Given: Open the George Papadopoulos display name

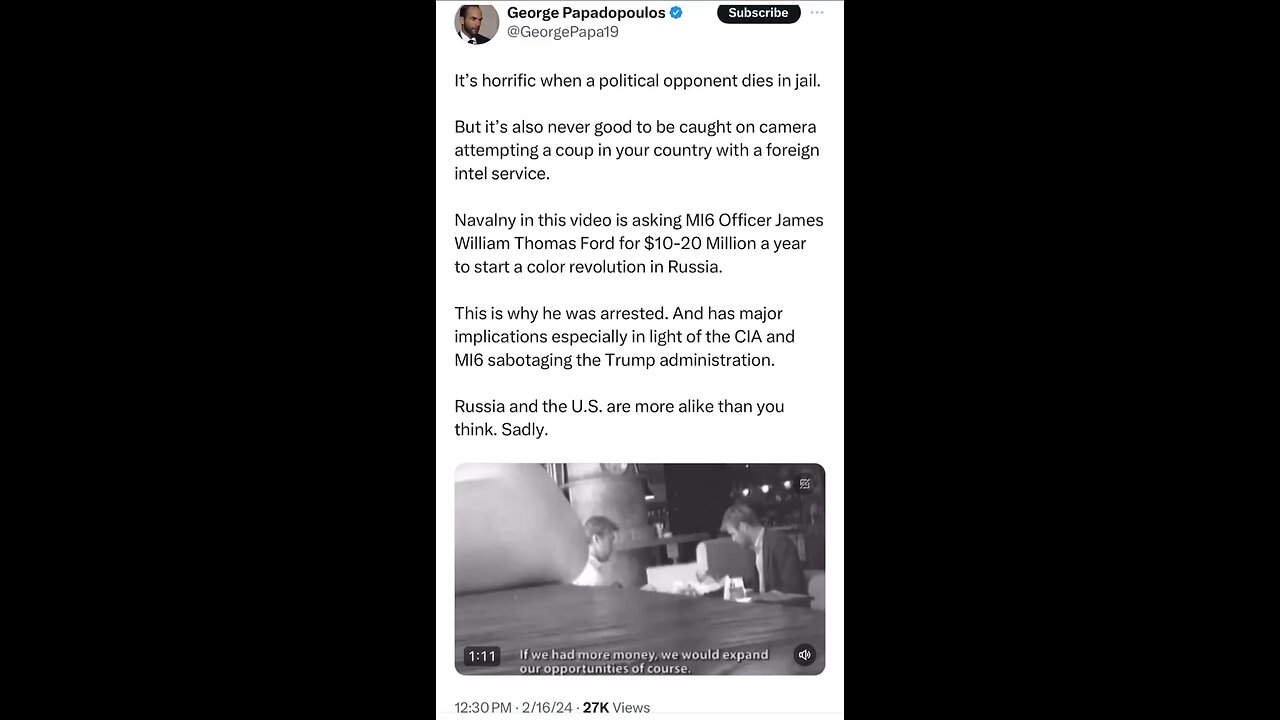Looking at the screenshot, I should point(586,13).
